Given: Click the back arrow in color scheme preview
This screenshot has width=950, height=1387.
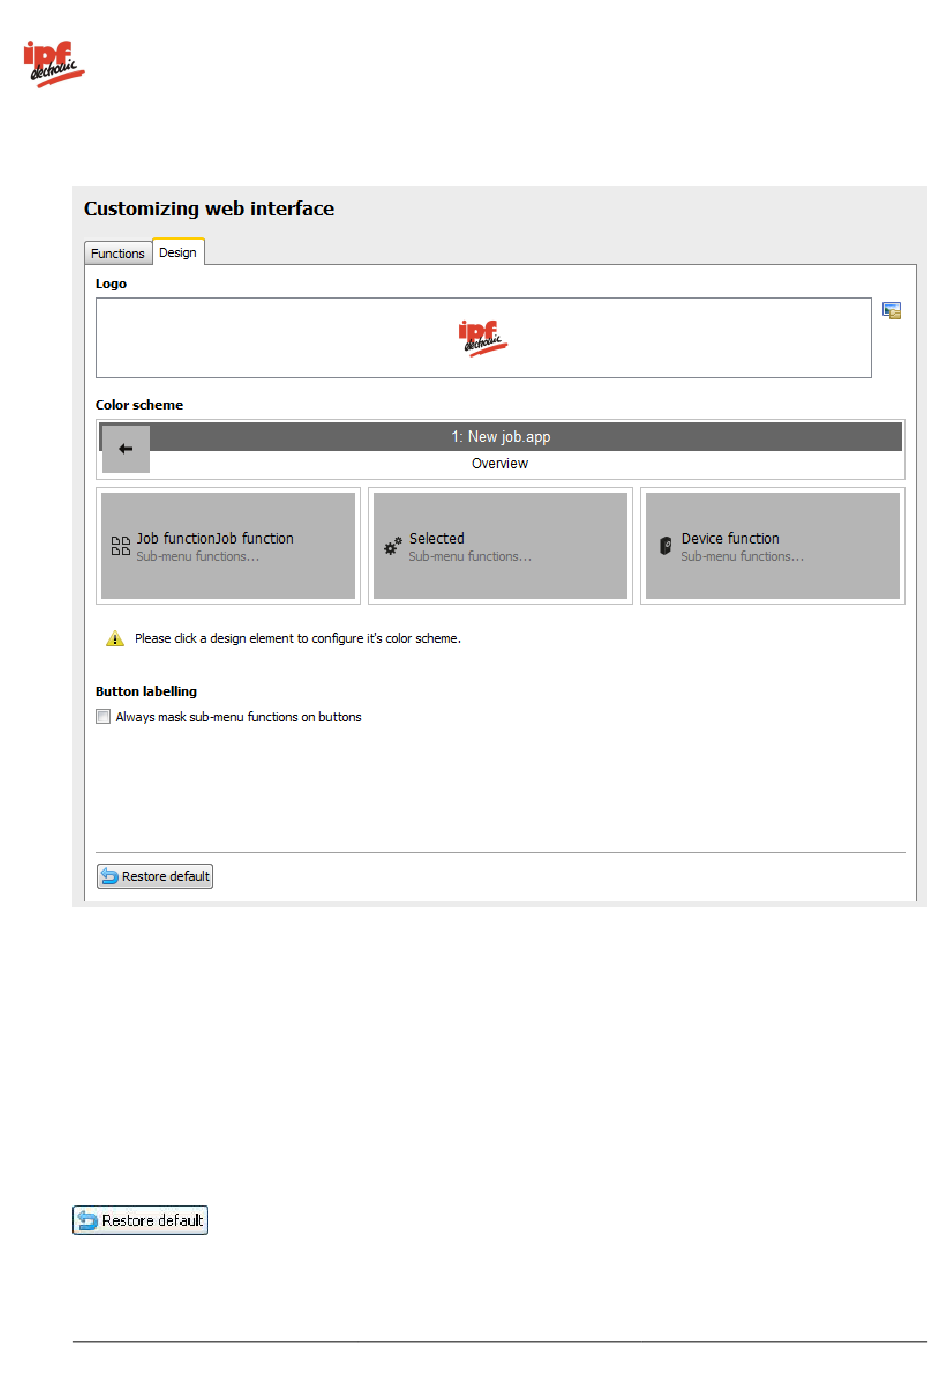Looking at the screenshot, I should (126, 449).
